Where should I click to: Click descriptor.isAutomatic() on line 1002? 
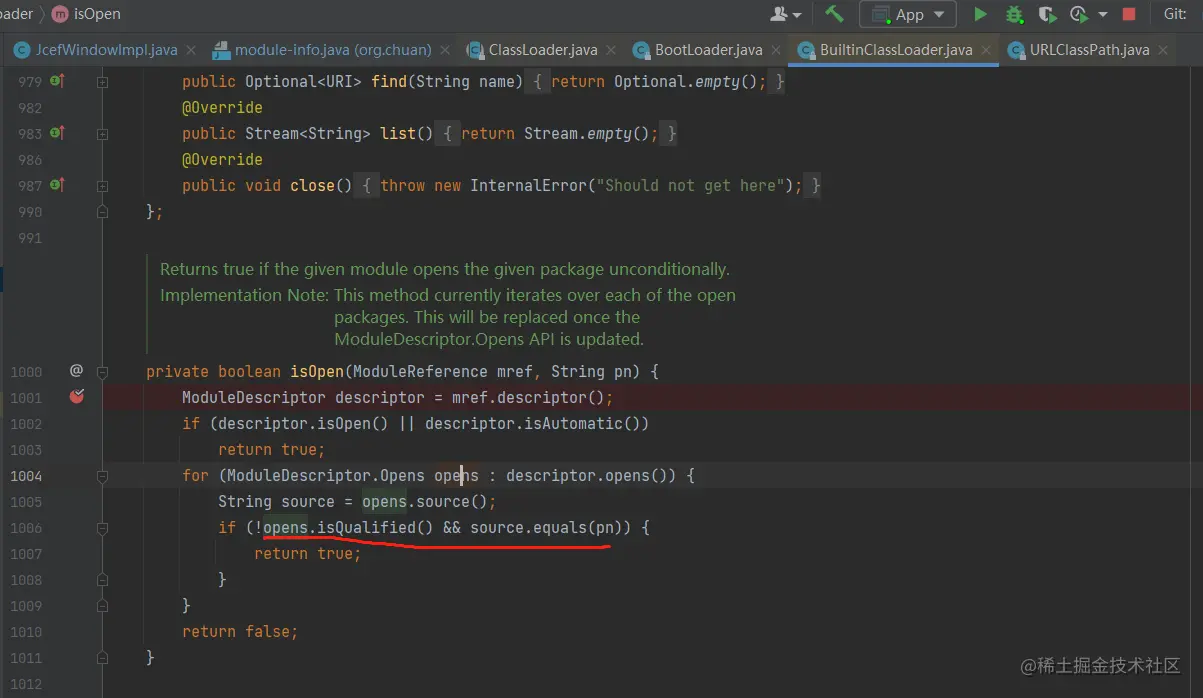tap(533, 423)
